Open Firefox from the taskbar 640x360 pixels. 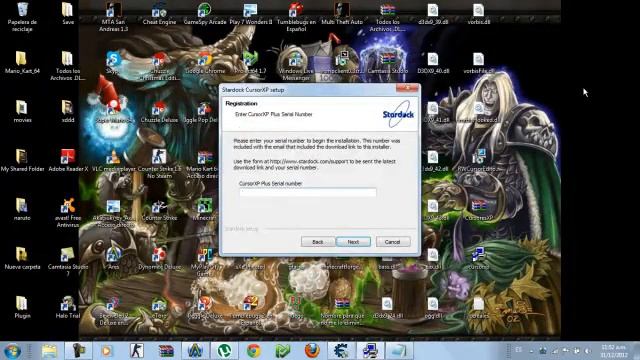pyautogui.click(x=312, y=351)
